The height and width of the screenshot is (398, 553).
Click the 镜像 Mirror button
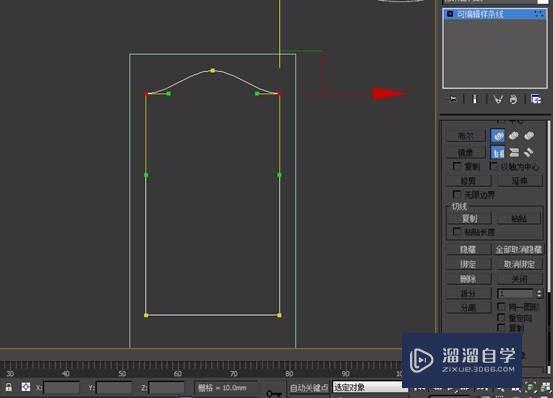click(x=466, y=153)
